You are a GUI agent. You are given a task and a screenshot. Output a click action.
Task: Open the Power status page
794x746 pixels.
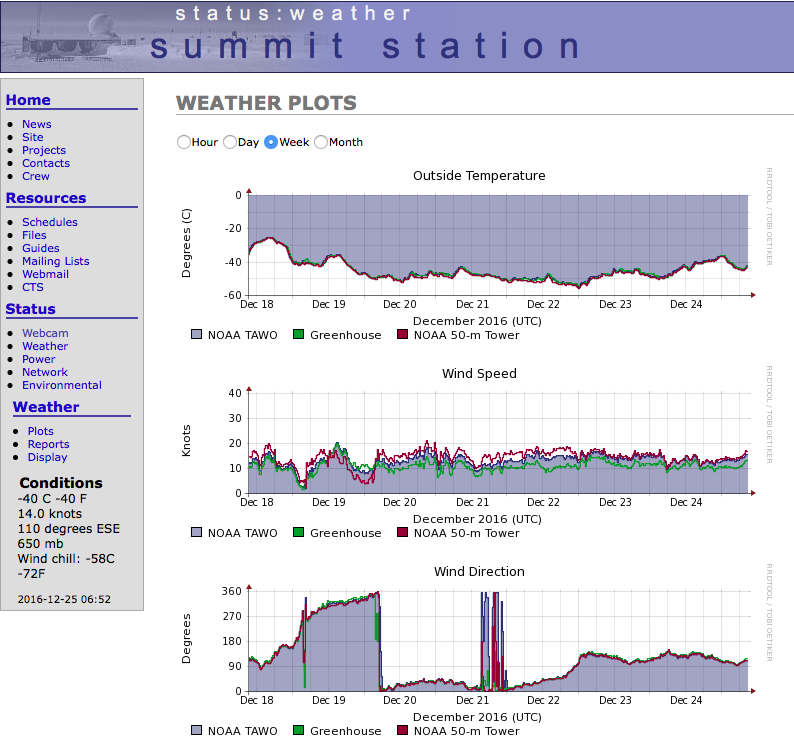tap(38, 359)
